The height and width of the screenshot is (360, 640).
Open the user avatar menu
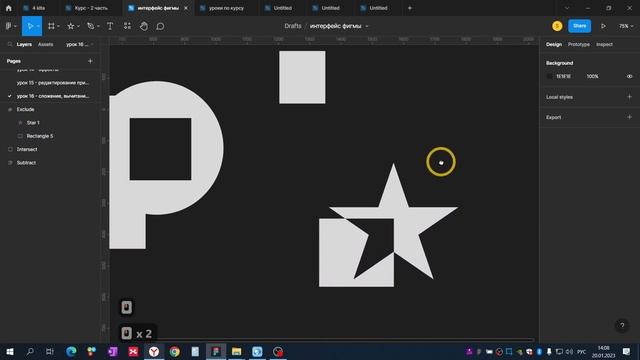pos(557,26)
